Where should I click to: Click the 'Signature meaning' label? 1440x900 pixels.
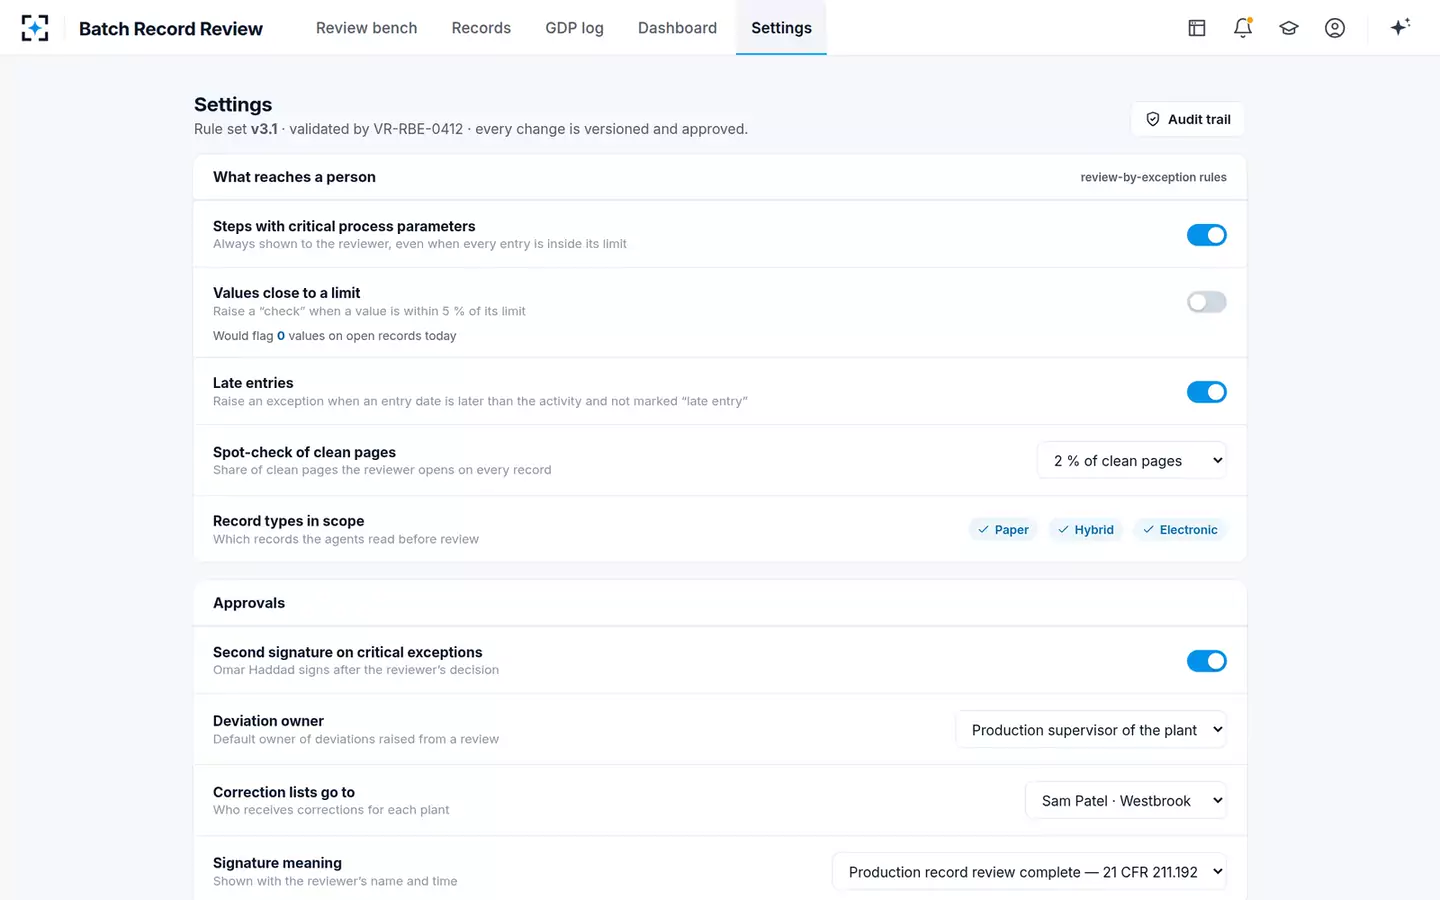pyautogui.click(x=277, y=863)
